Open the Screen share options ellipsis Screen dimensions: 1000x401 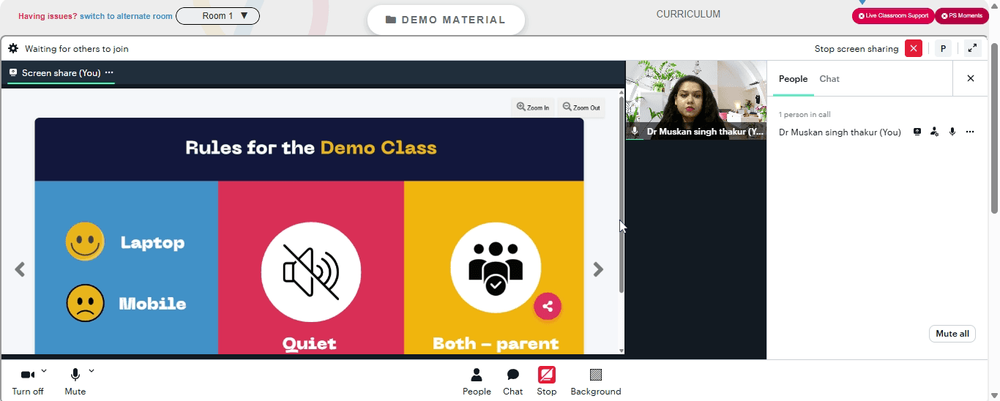(109, 73)
